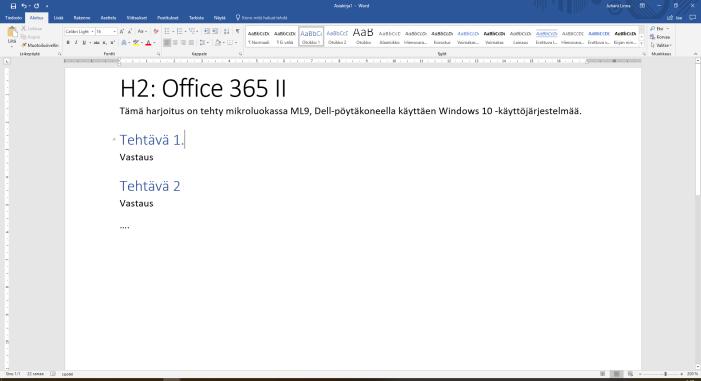This screenshot has width=701, height=381.
Task: Click the clear formatting eraser icon
Action: click(156, 31)
